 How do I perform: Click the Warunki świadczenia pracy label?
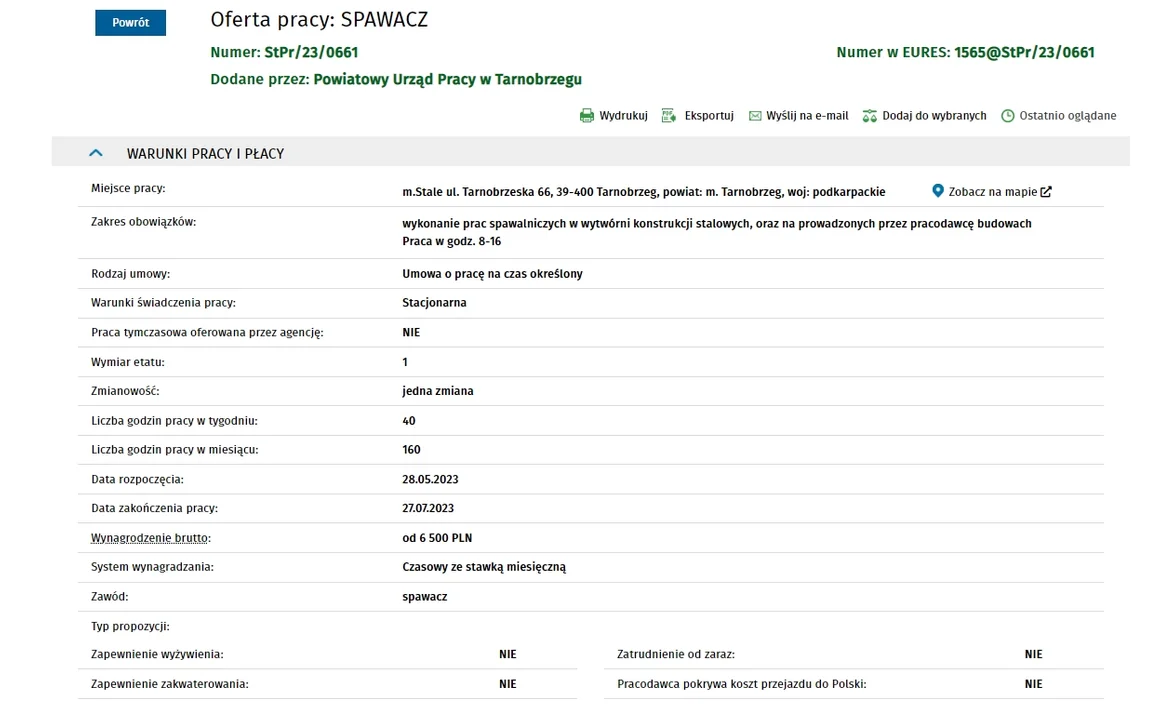click(163, 303)
